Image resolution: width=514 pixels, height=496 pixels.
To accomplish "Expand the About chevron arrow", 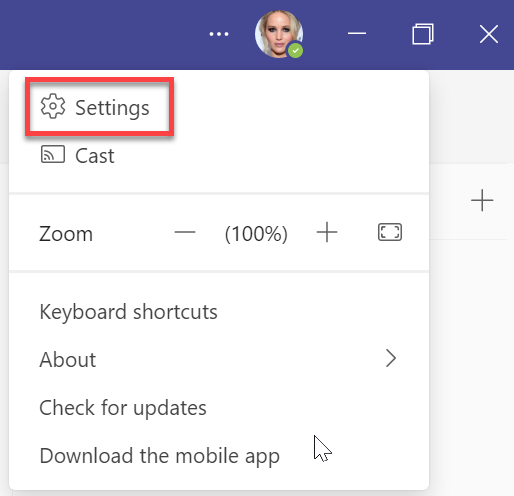I will 391,358.
